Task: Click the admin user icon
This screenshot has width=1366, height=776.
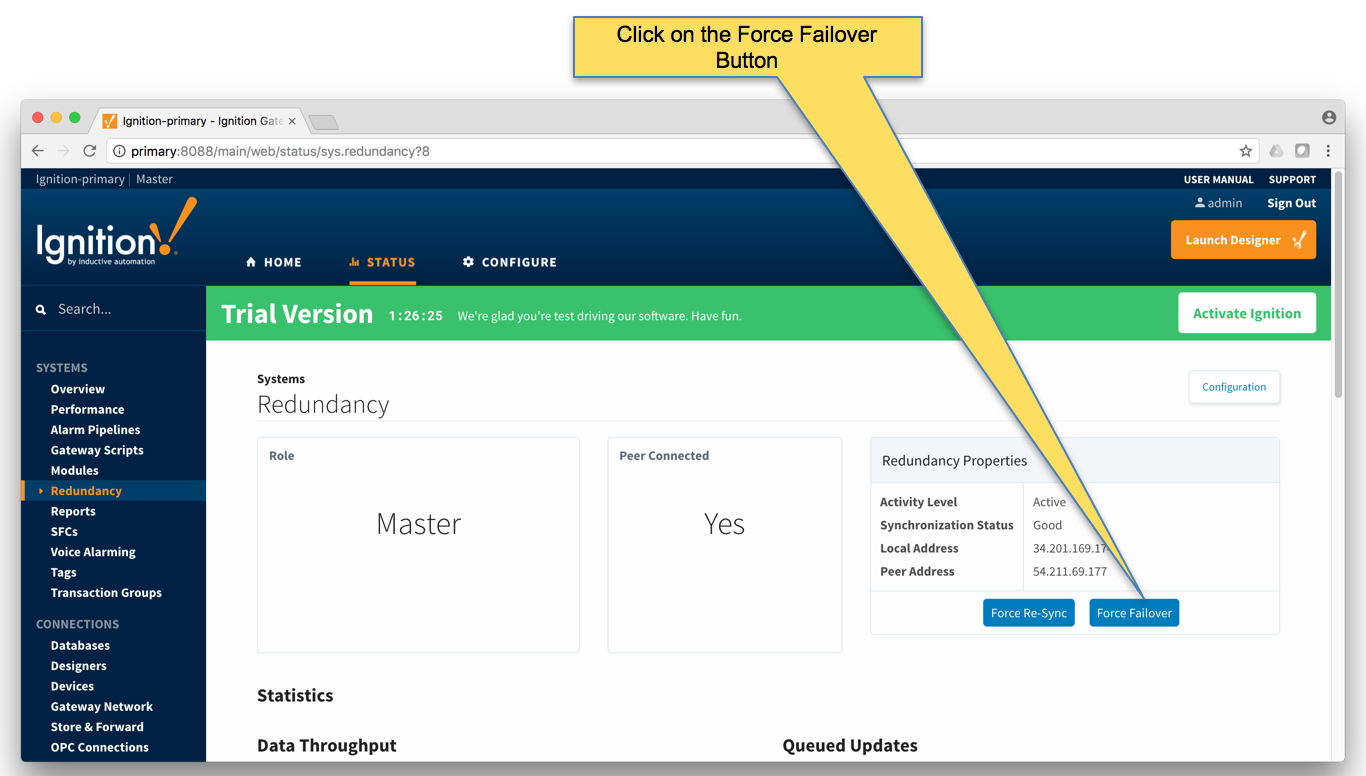Action: (1200, 203)
